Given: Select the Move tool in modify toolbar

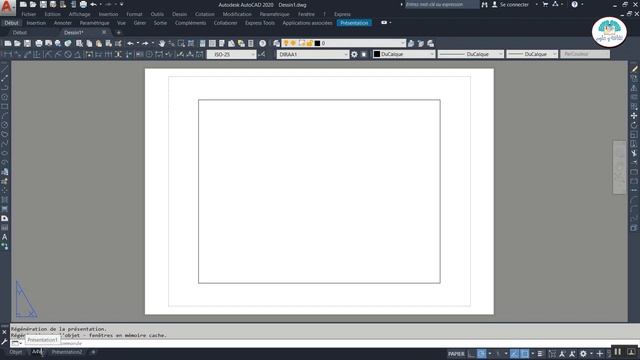Looking at the screenshot, I should click(x=634, y=116).
